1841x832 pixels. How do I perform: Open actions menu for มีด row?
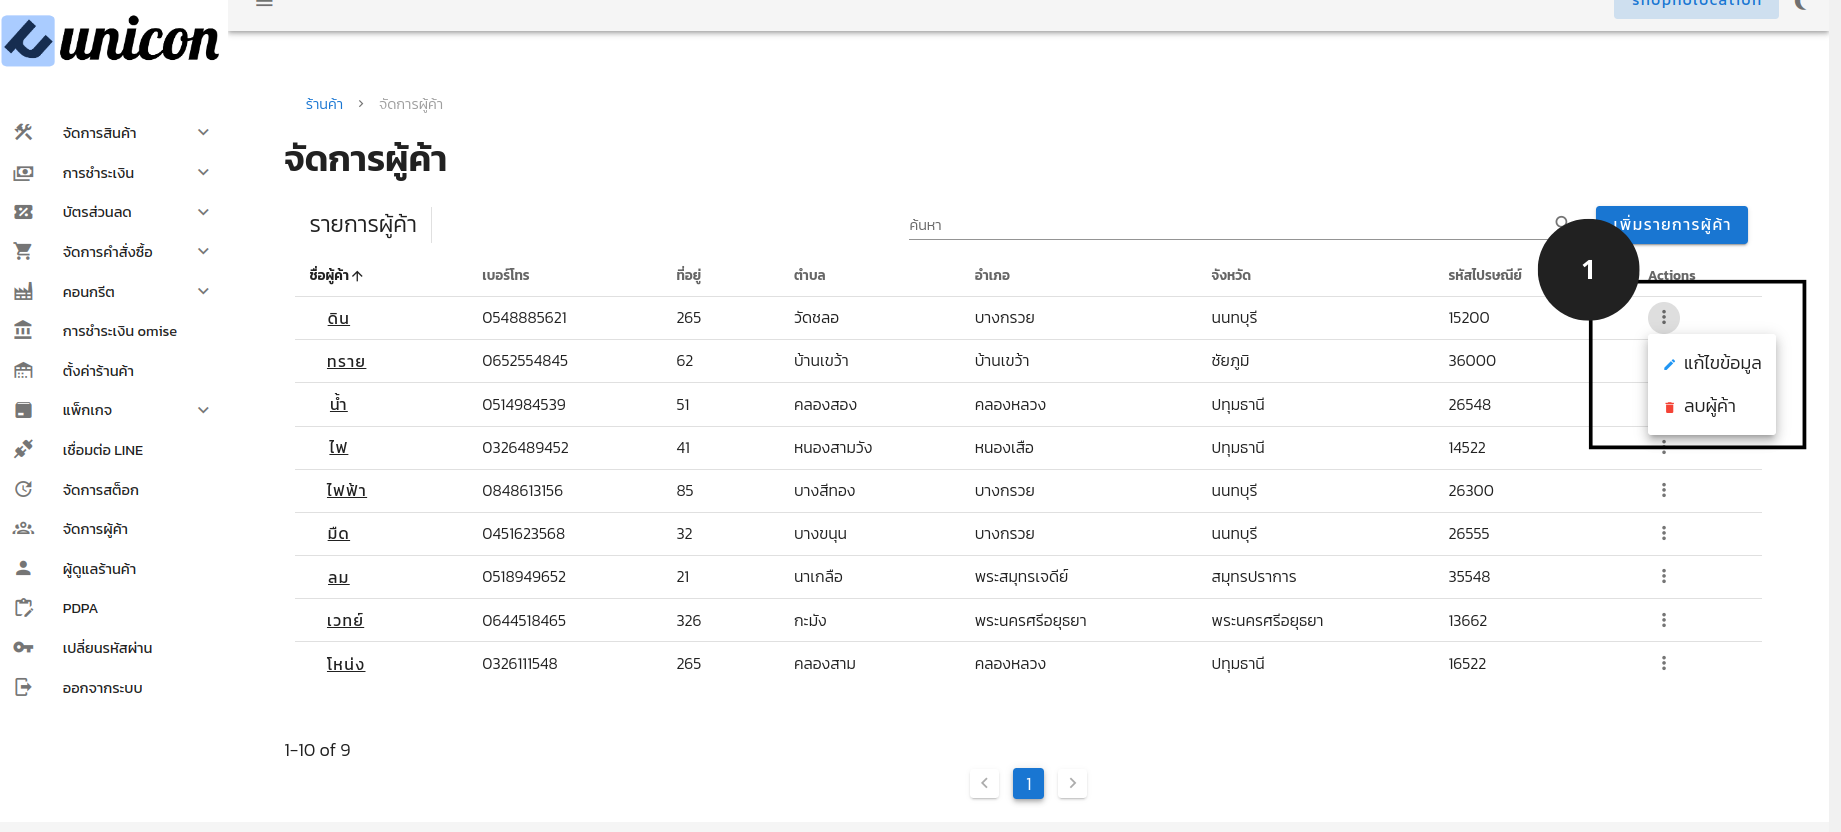point(1663,533)
